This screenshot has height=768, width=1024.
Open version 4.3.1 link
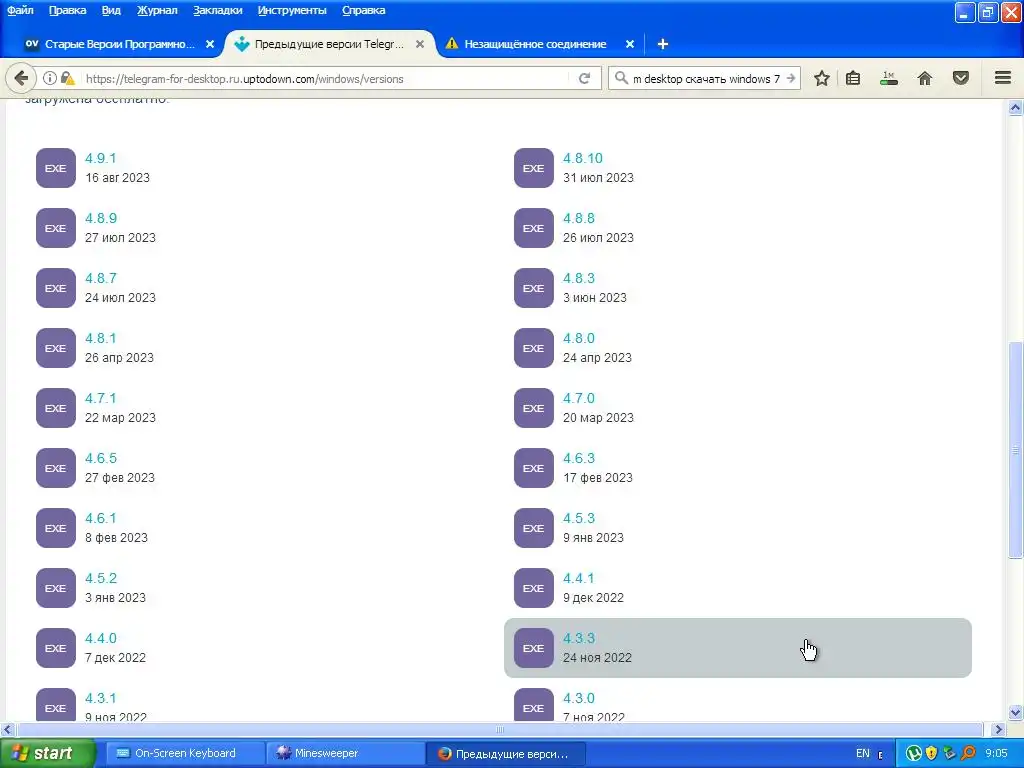101,699
